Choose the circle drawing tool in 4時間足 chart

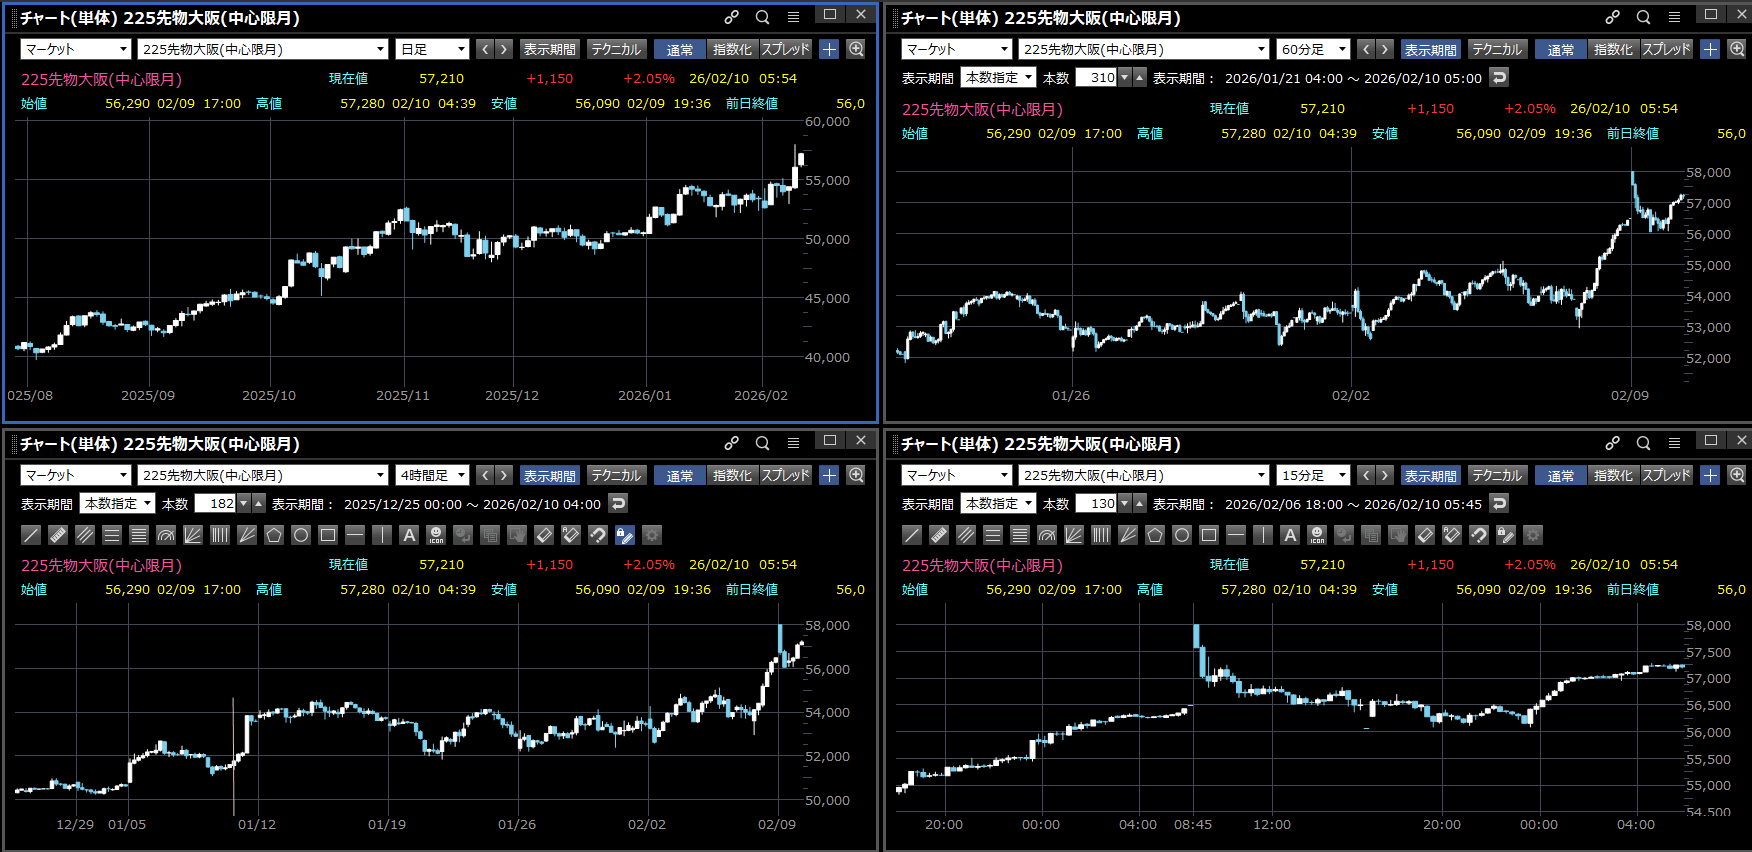point(301,535)
